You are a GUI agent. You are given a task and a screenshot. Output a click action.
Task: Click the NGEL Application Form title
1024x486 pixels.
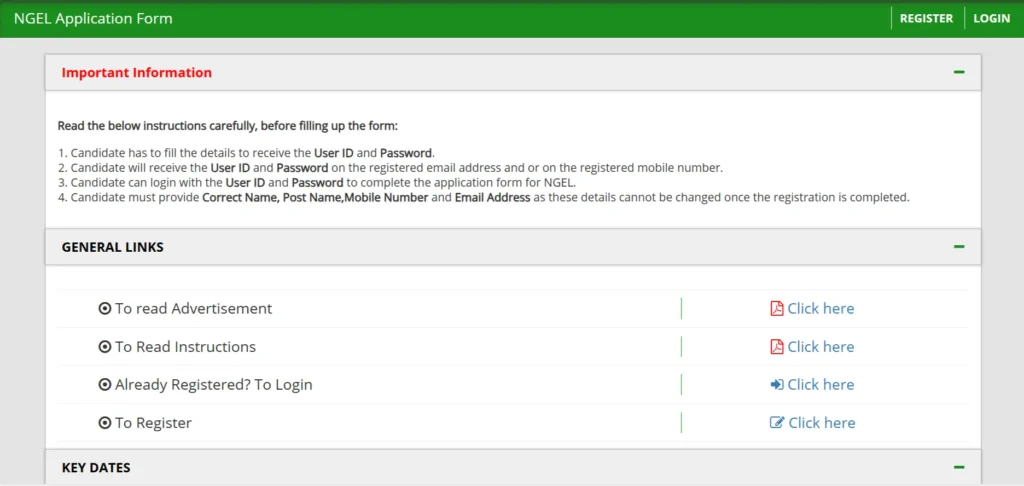coord(93,18)
